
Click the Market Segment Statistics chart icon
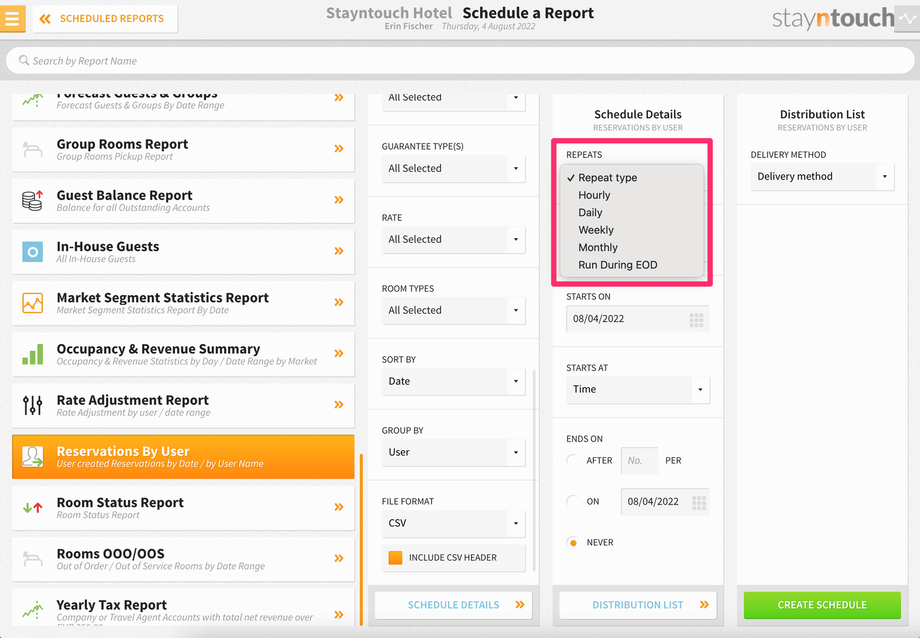pos(32,303)
